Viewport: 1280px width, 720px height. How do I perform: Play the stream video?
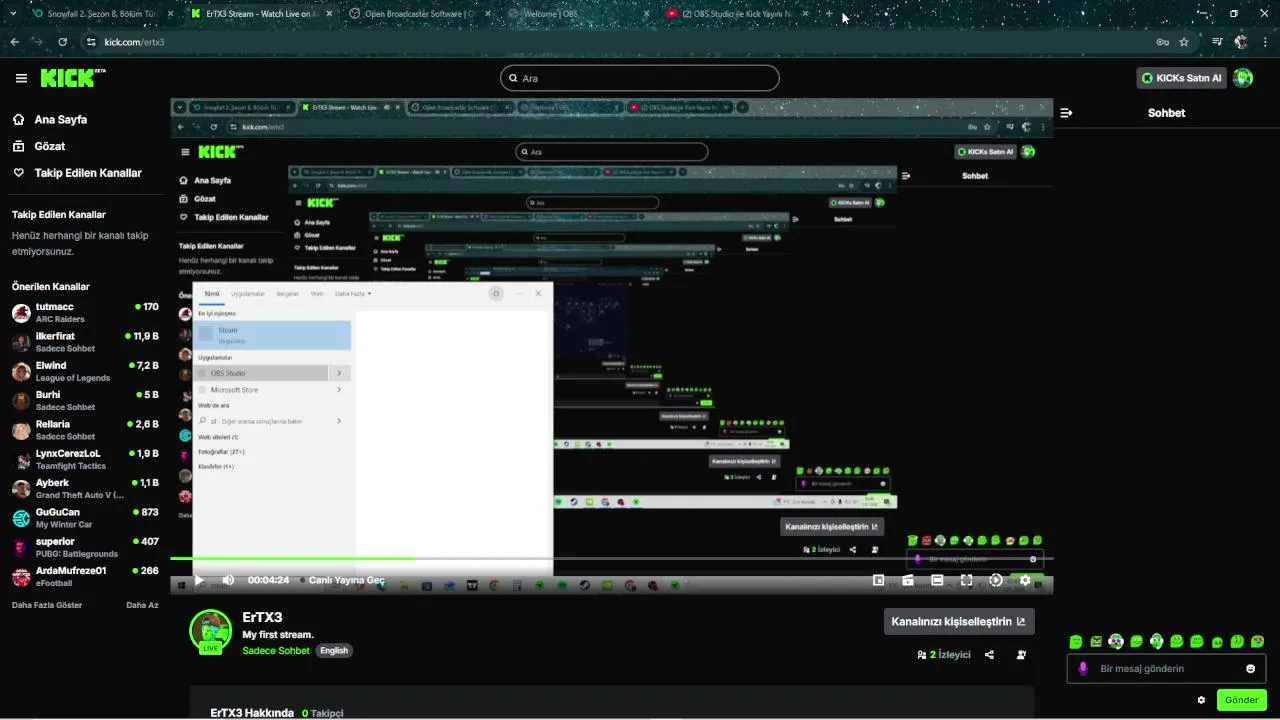pyautogui.click(x=199, y=580)
